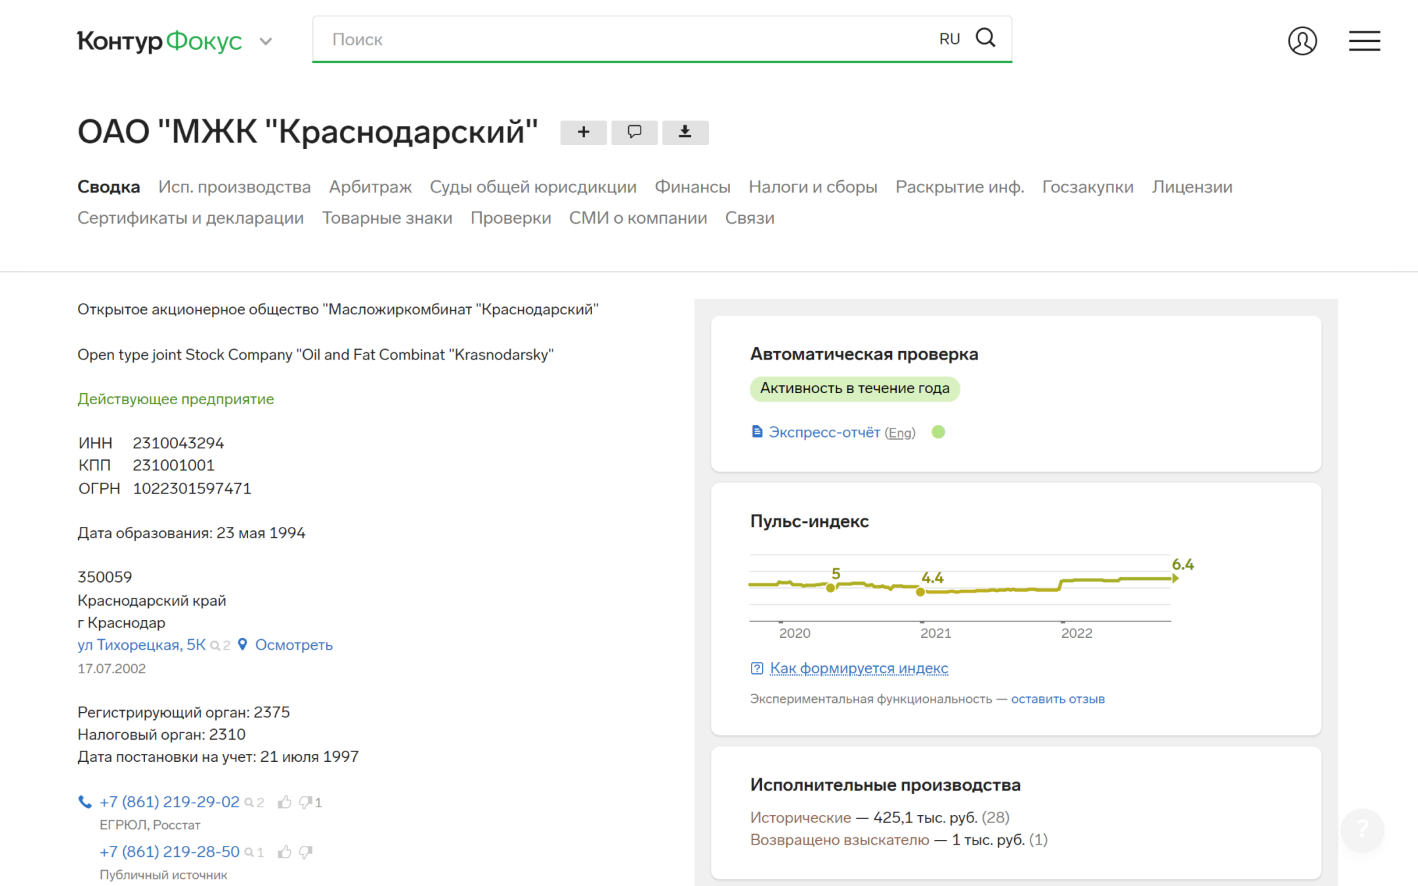
Task: Click the 2021 label on the chart axis
Action: pyautogui.click(x=936, y=633)
